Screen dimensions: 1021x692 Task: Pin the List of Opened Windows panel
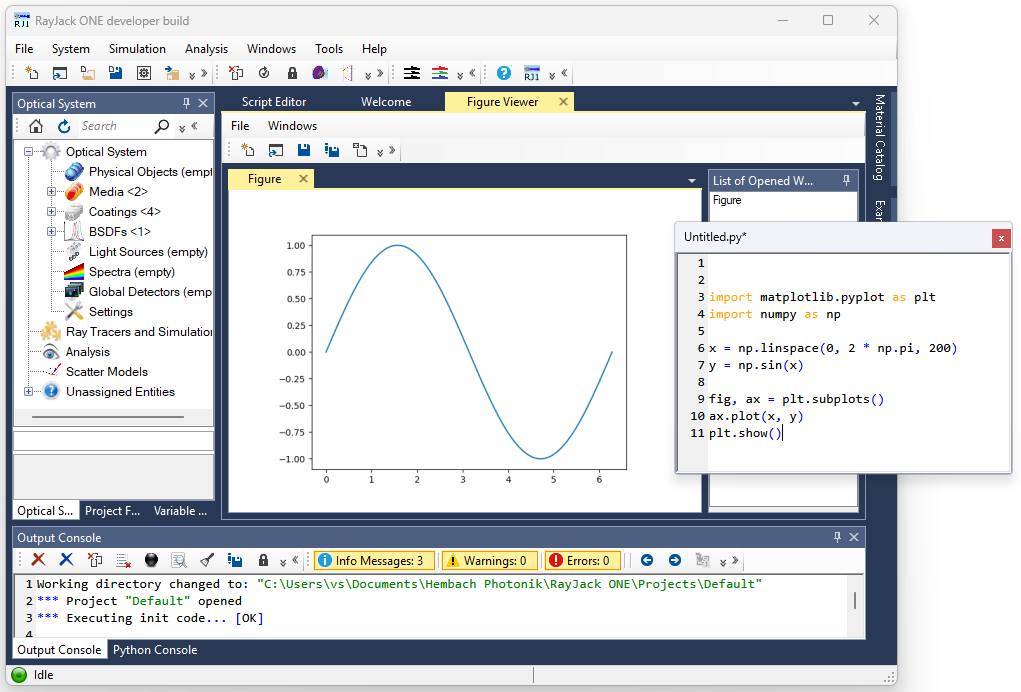846,180
